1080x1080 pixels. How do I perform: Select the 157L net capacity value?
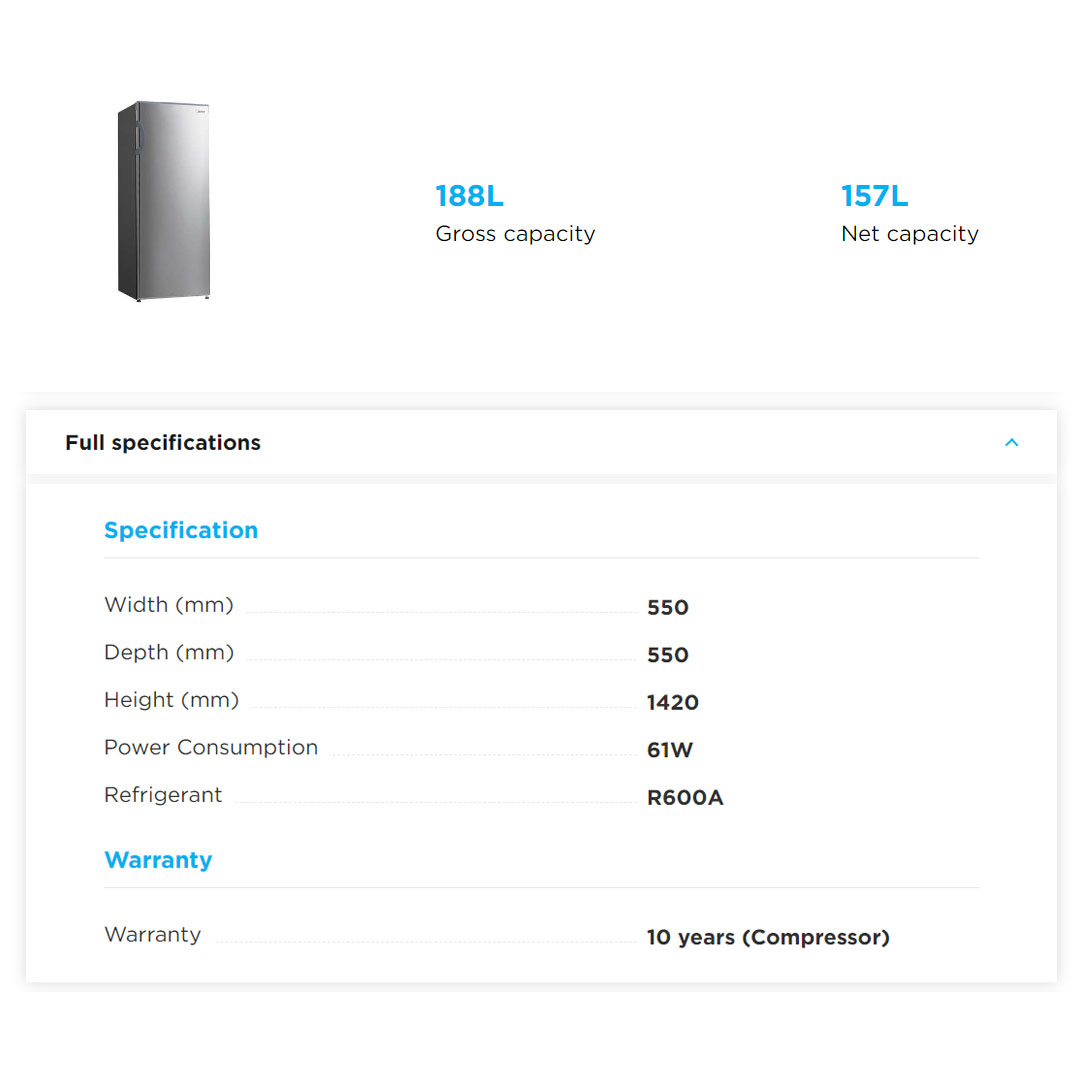874,196
